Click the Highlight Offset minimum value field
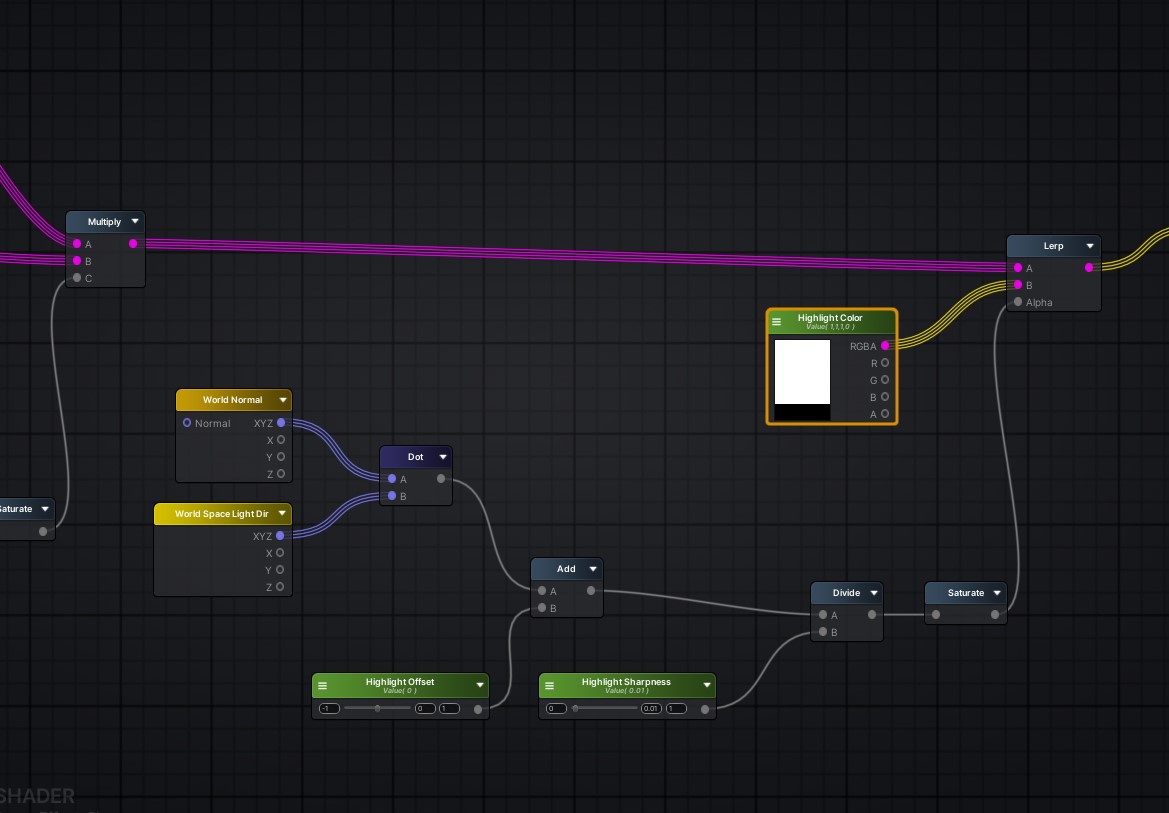The width and height of the screenshot is (1169, 813). click(x=328, y=709)
